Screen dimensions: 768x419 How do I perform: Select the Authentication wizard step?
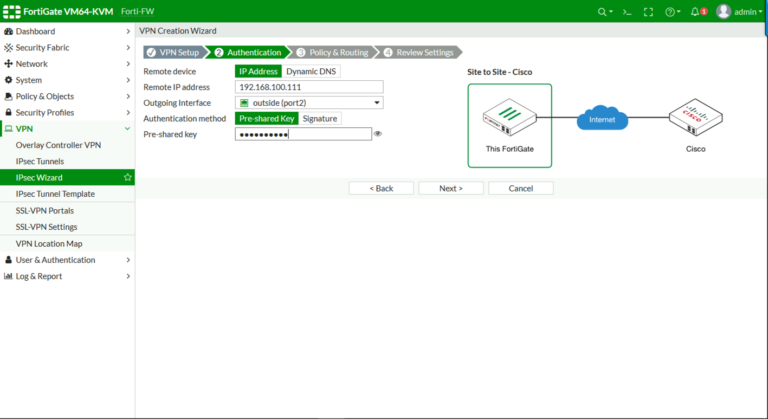pos(248,52)
